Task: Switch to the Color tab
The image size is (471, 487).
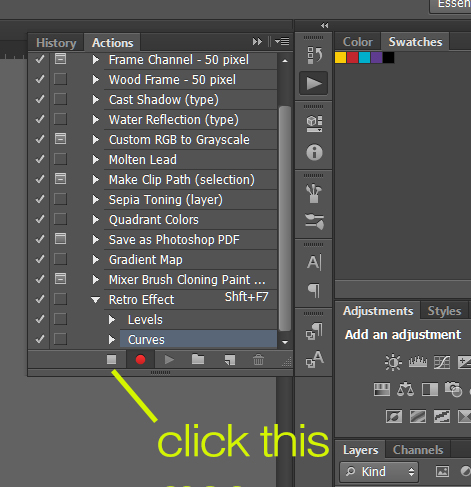Action: tap(357, 42)
